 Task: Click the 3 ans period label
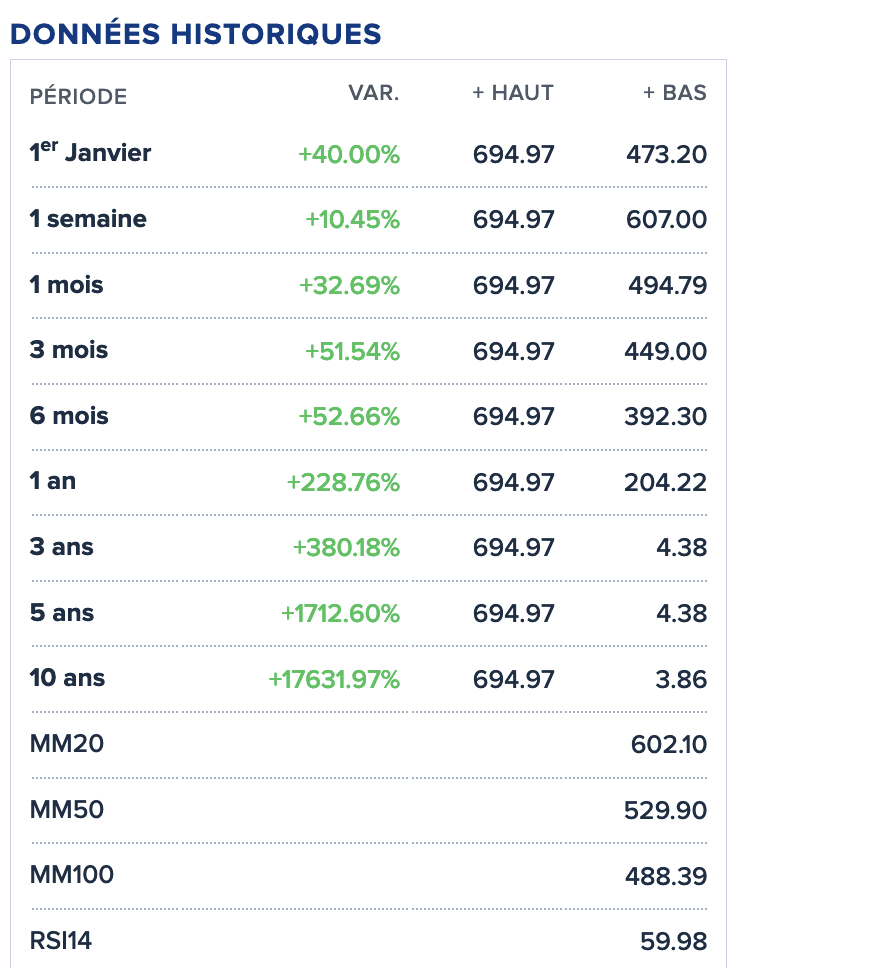(x=62, y=547)
